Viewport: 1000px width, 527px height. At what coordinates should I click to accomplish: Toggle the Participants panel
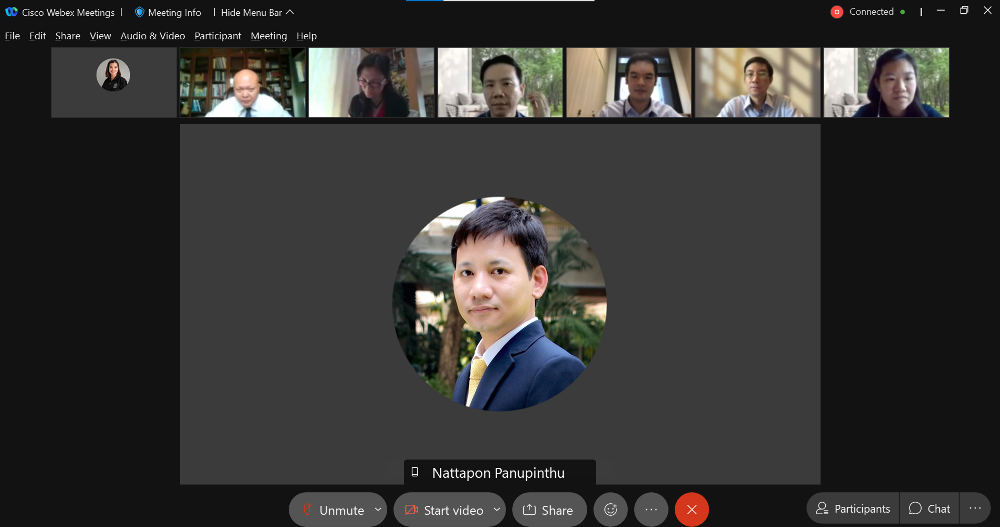pos(853,509)
